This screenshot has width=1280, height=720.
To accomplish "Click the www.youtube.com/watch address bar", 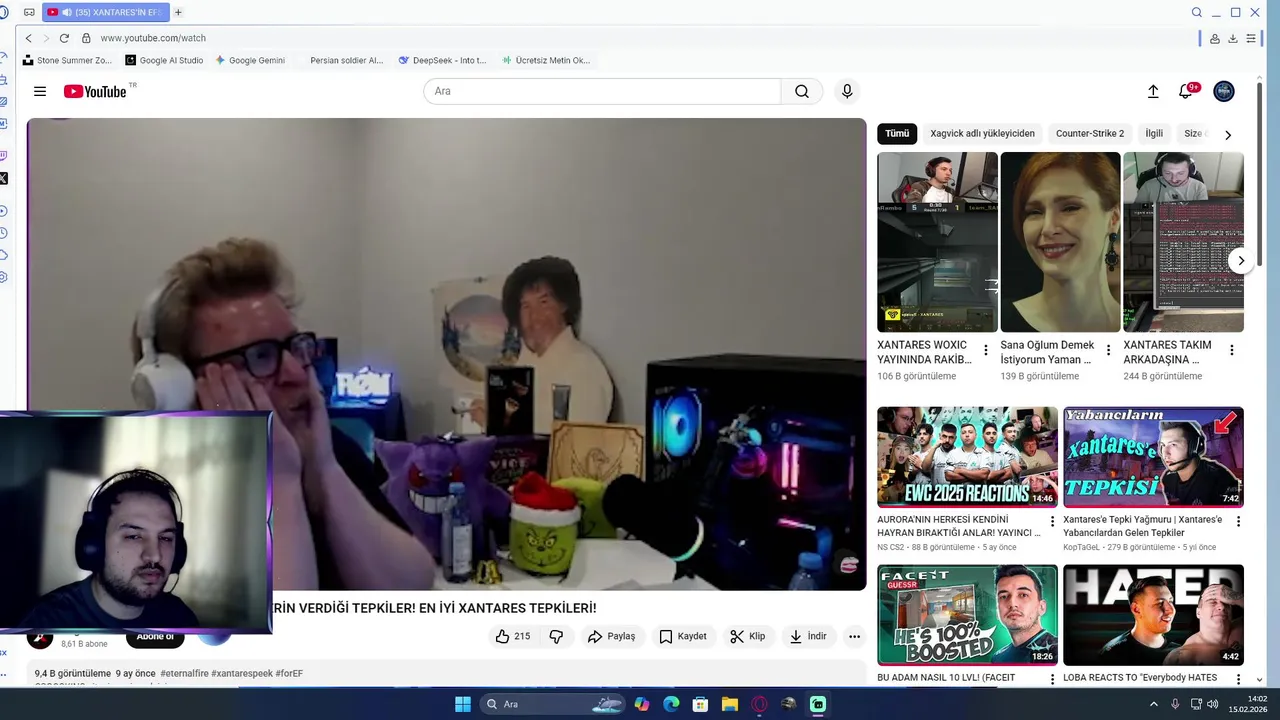I will tap(153, 38).
